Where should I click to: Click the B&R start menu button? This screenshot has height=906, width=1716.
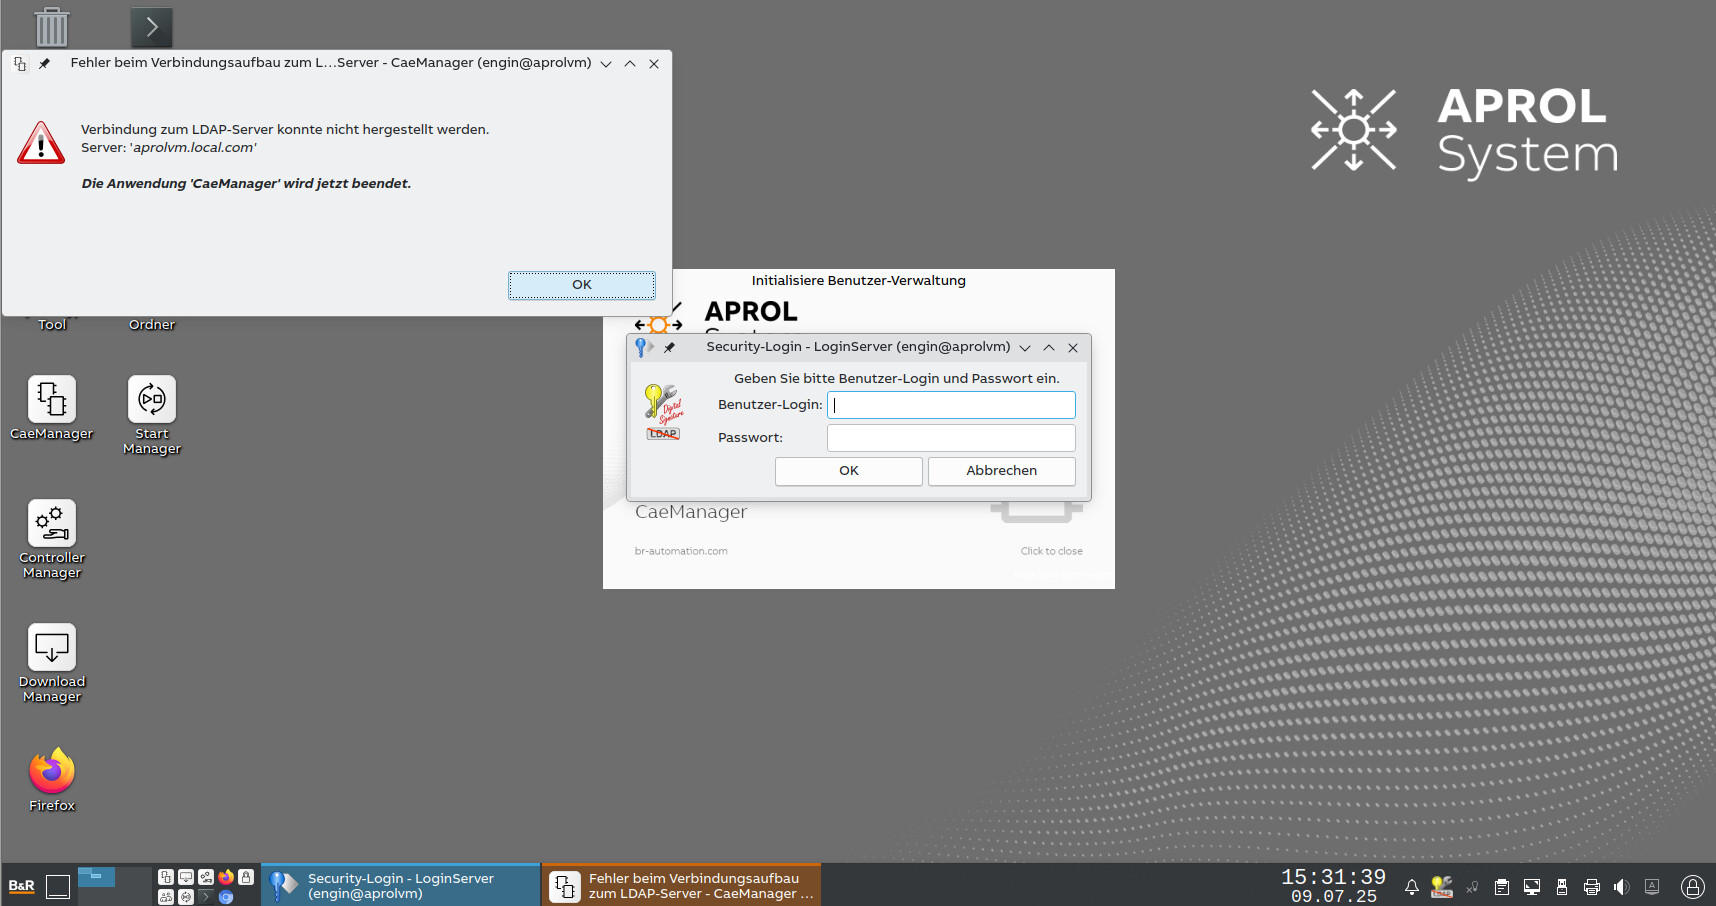tap(21, 886)
